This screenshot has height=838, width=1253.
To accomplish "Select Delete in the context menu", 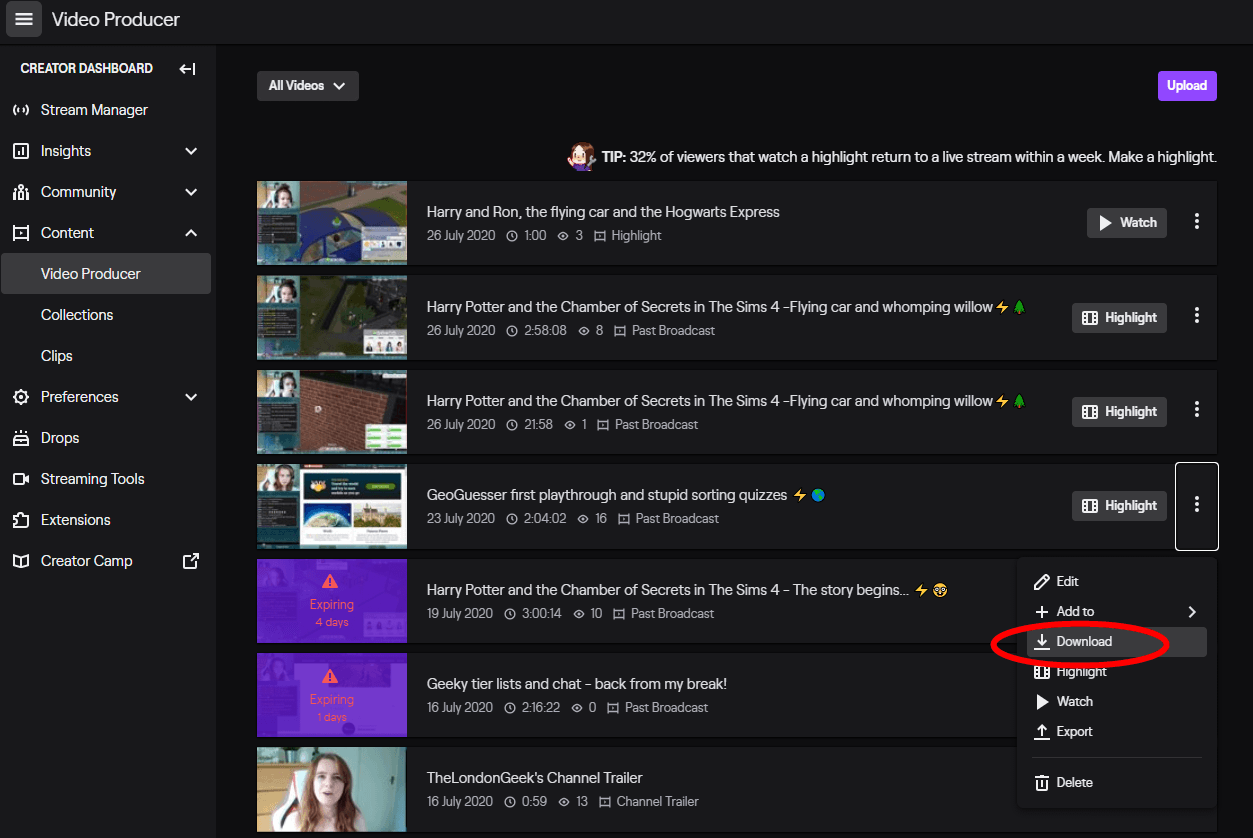I will pyautogui.click(x=1116, y=783).
